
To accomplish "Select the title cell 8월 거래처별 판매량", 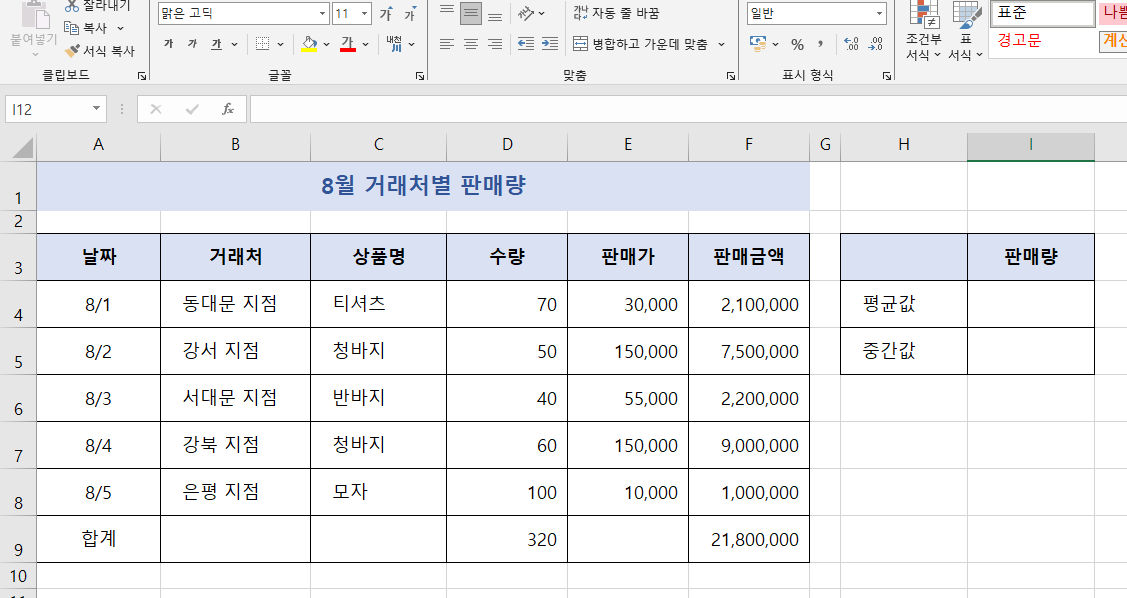I will click(423, 185).
